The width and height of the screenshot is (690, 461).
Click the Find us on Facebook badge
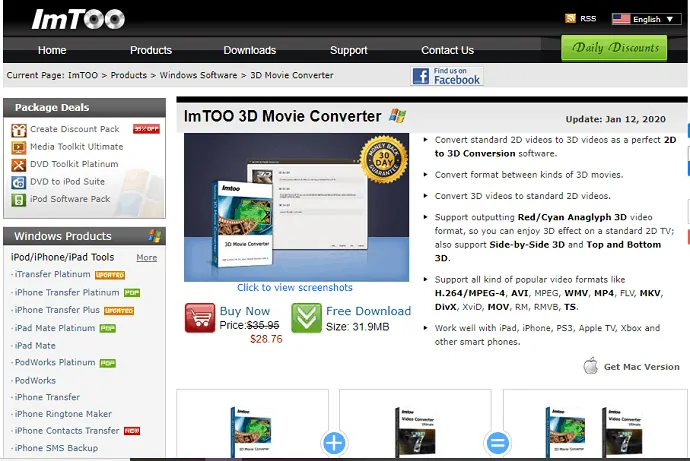447,75
